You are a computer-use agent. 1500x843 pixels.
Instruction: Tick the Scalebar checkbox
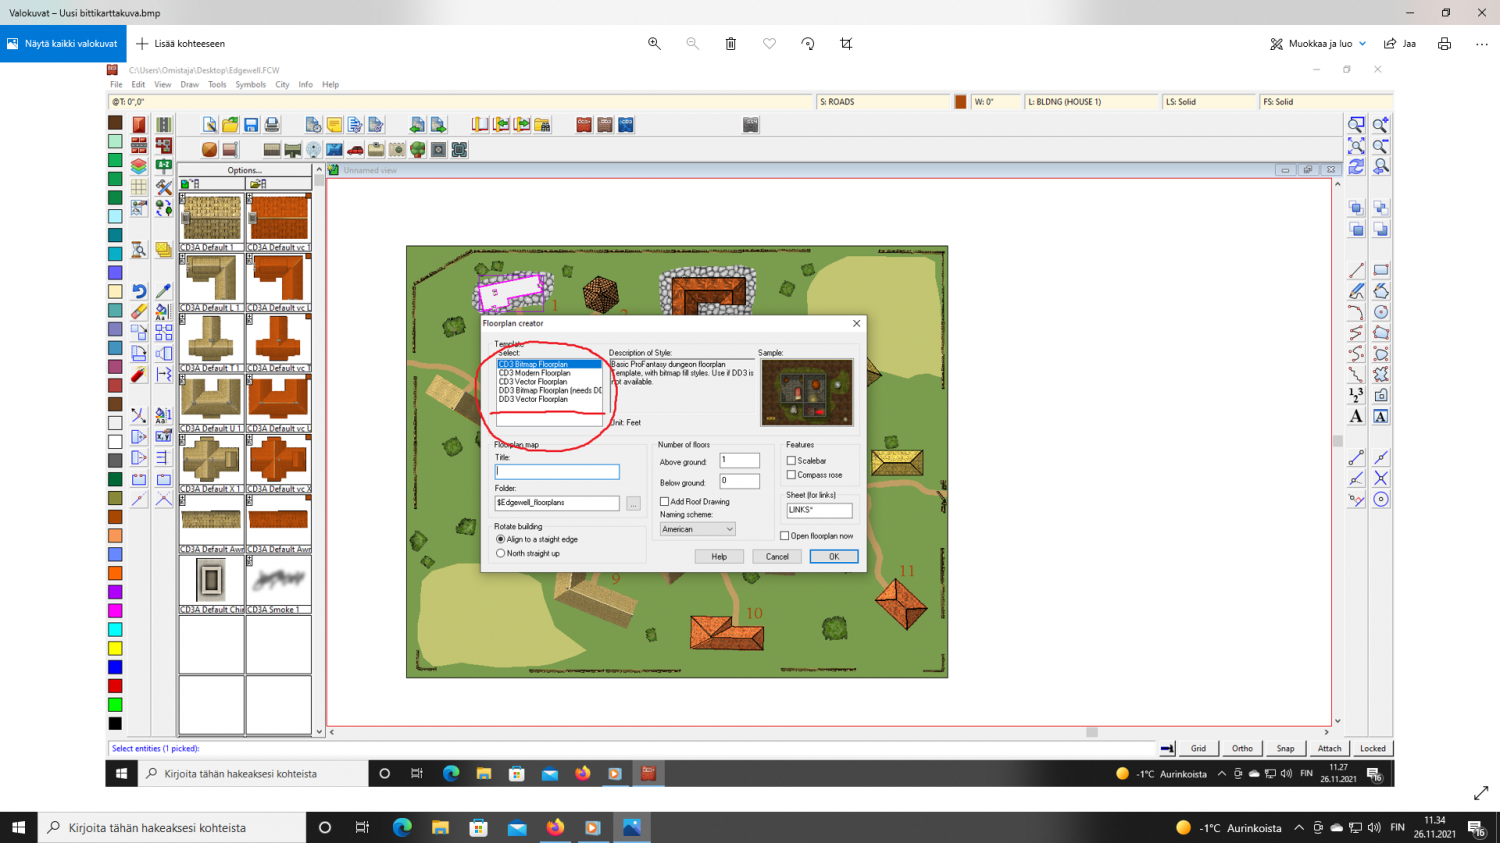point(791,461)
